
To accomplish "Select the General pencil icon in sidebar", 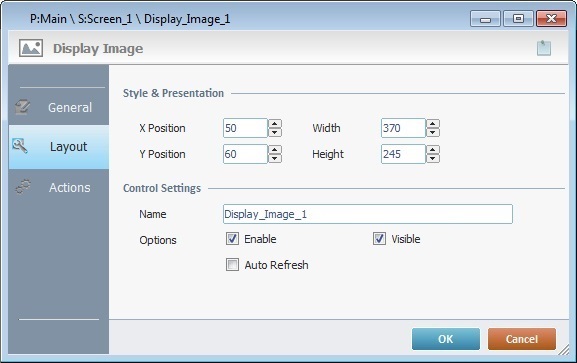I will 22,108.
